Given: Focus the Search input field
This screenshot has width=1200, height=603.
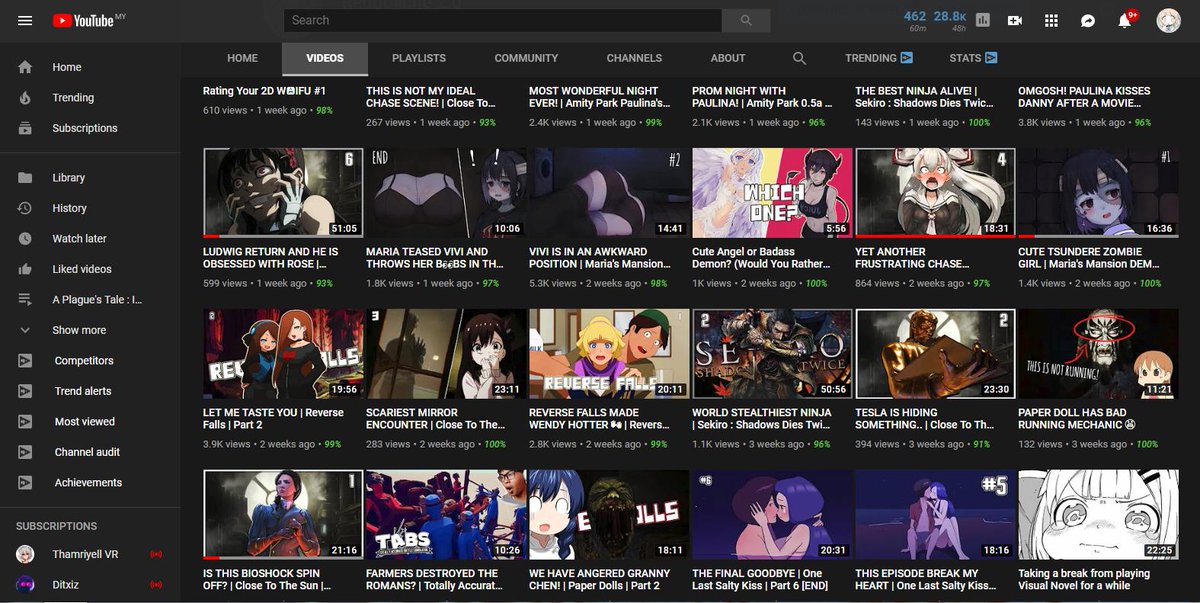Looking at the screenshot, I should (503, 20).
